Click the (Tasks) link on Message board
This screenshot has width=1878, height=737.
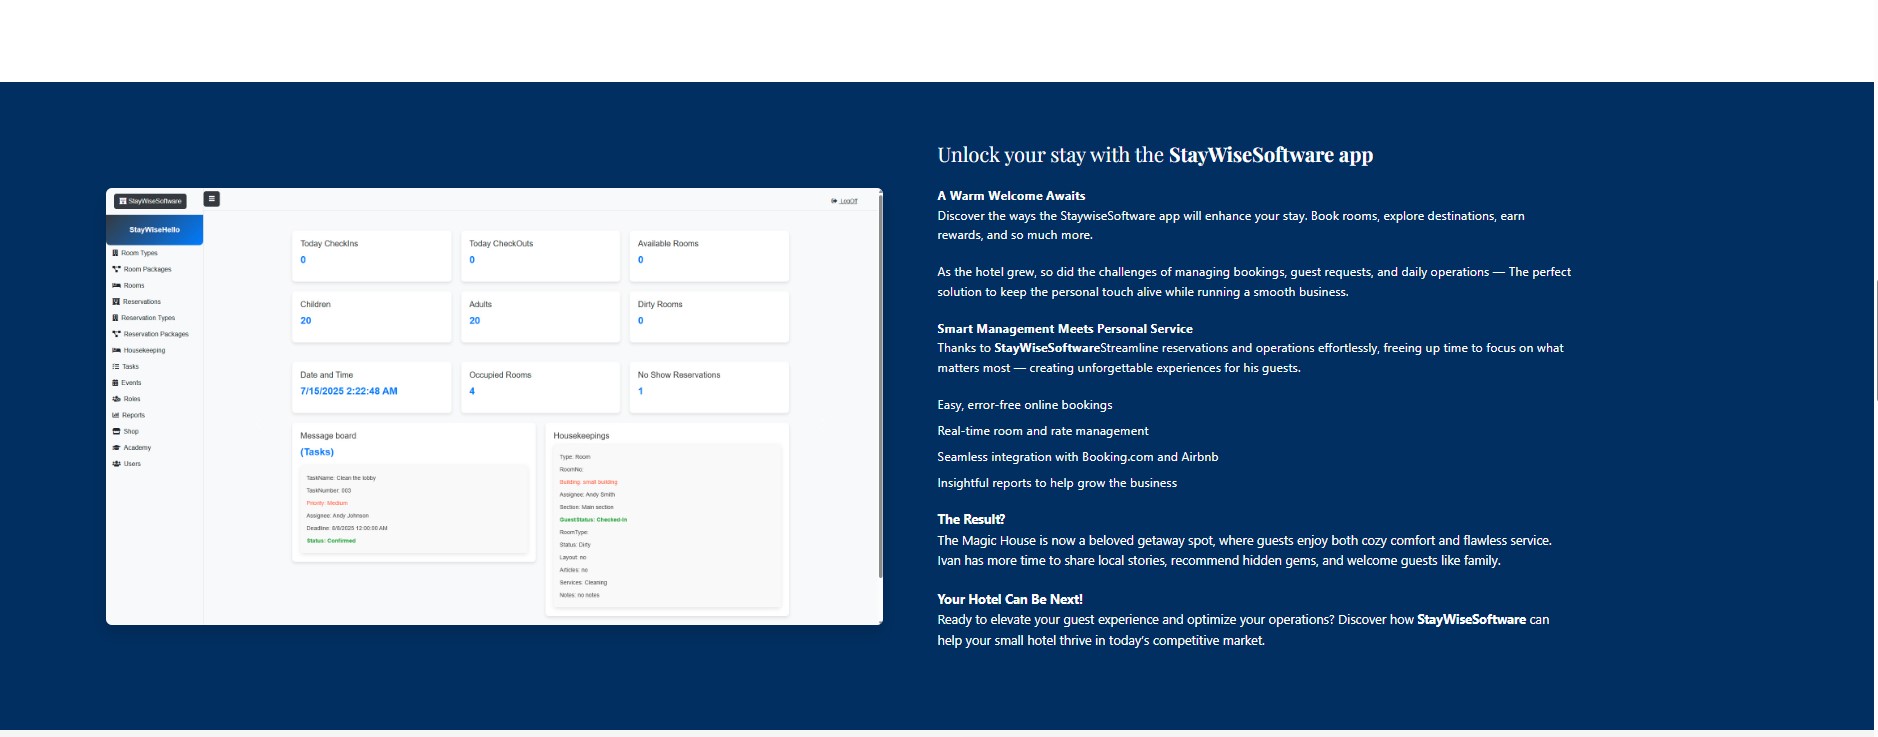317,452
